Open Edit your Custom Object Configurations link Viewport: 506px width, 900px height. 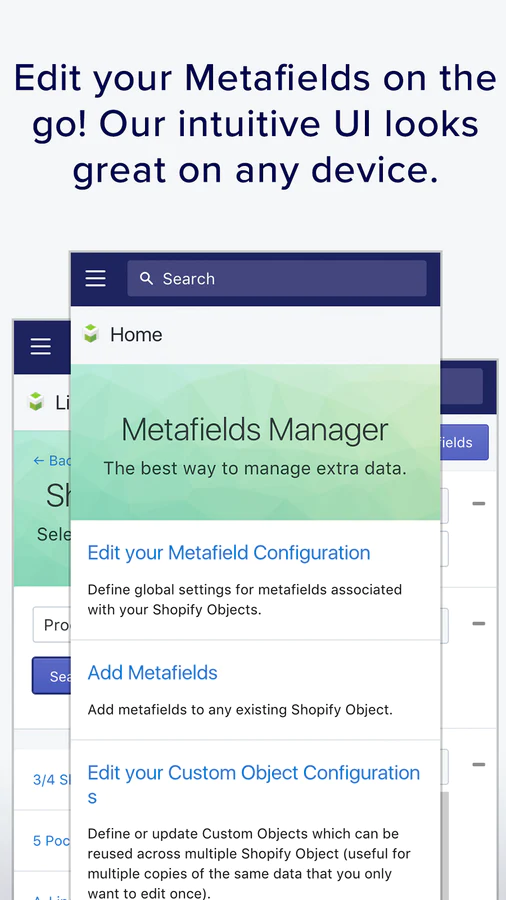click(x=254, y=784)
